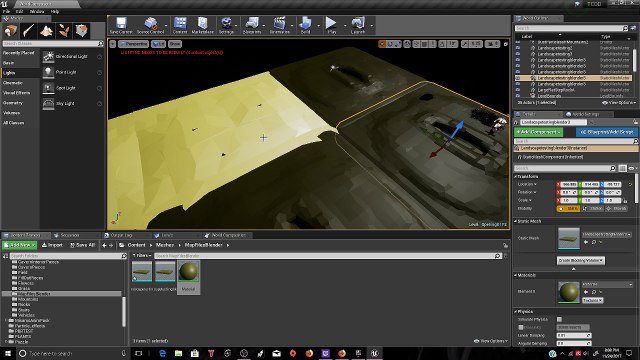Open the Cinematics toolbar icon
This screenshot has width=640, height=360.
click(280, 25)
